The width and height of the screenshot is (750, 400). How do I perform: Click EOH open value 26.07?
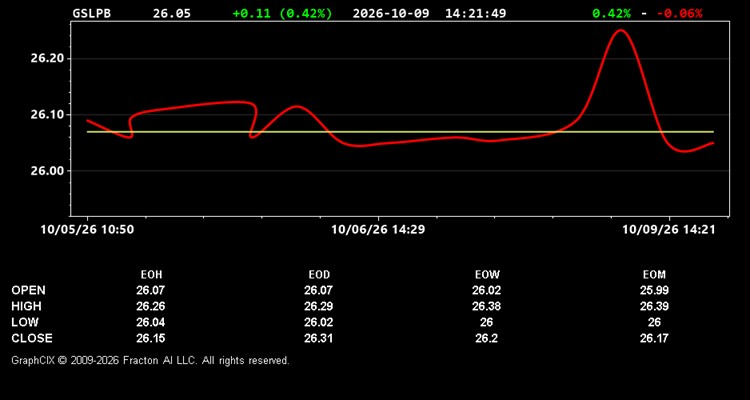tap(151, 290)
